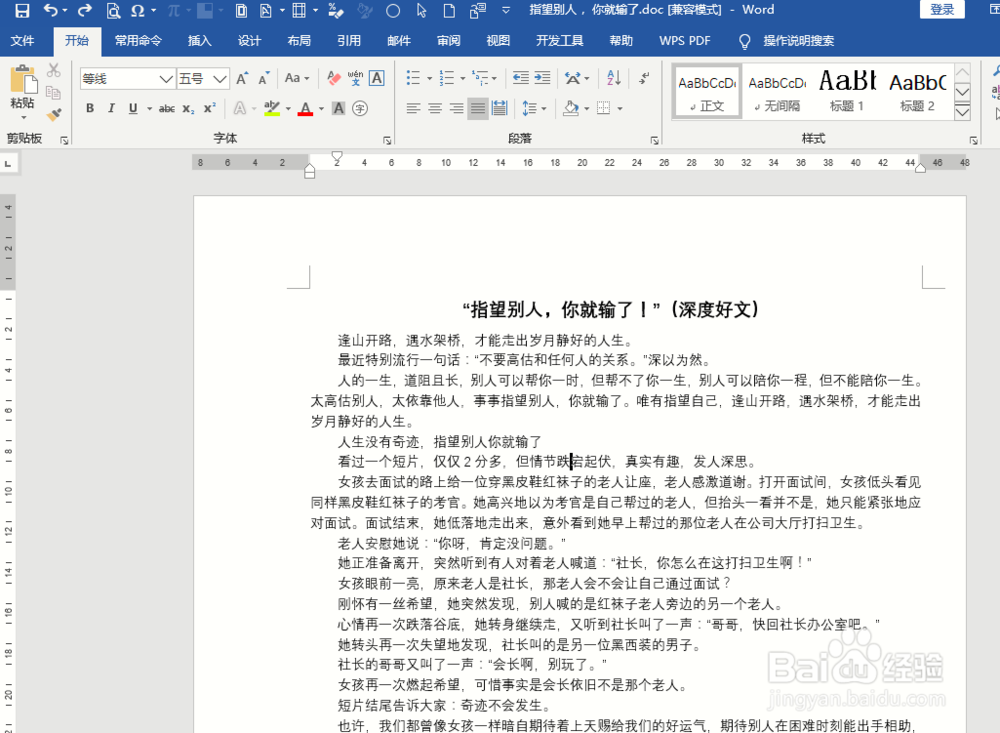This screenshot has width=1000, height=733.
Task: Open the 邮件 ribbon tab
Action: 399,41
